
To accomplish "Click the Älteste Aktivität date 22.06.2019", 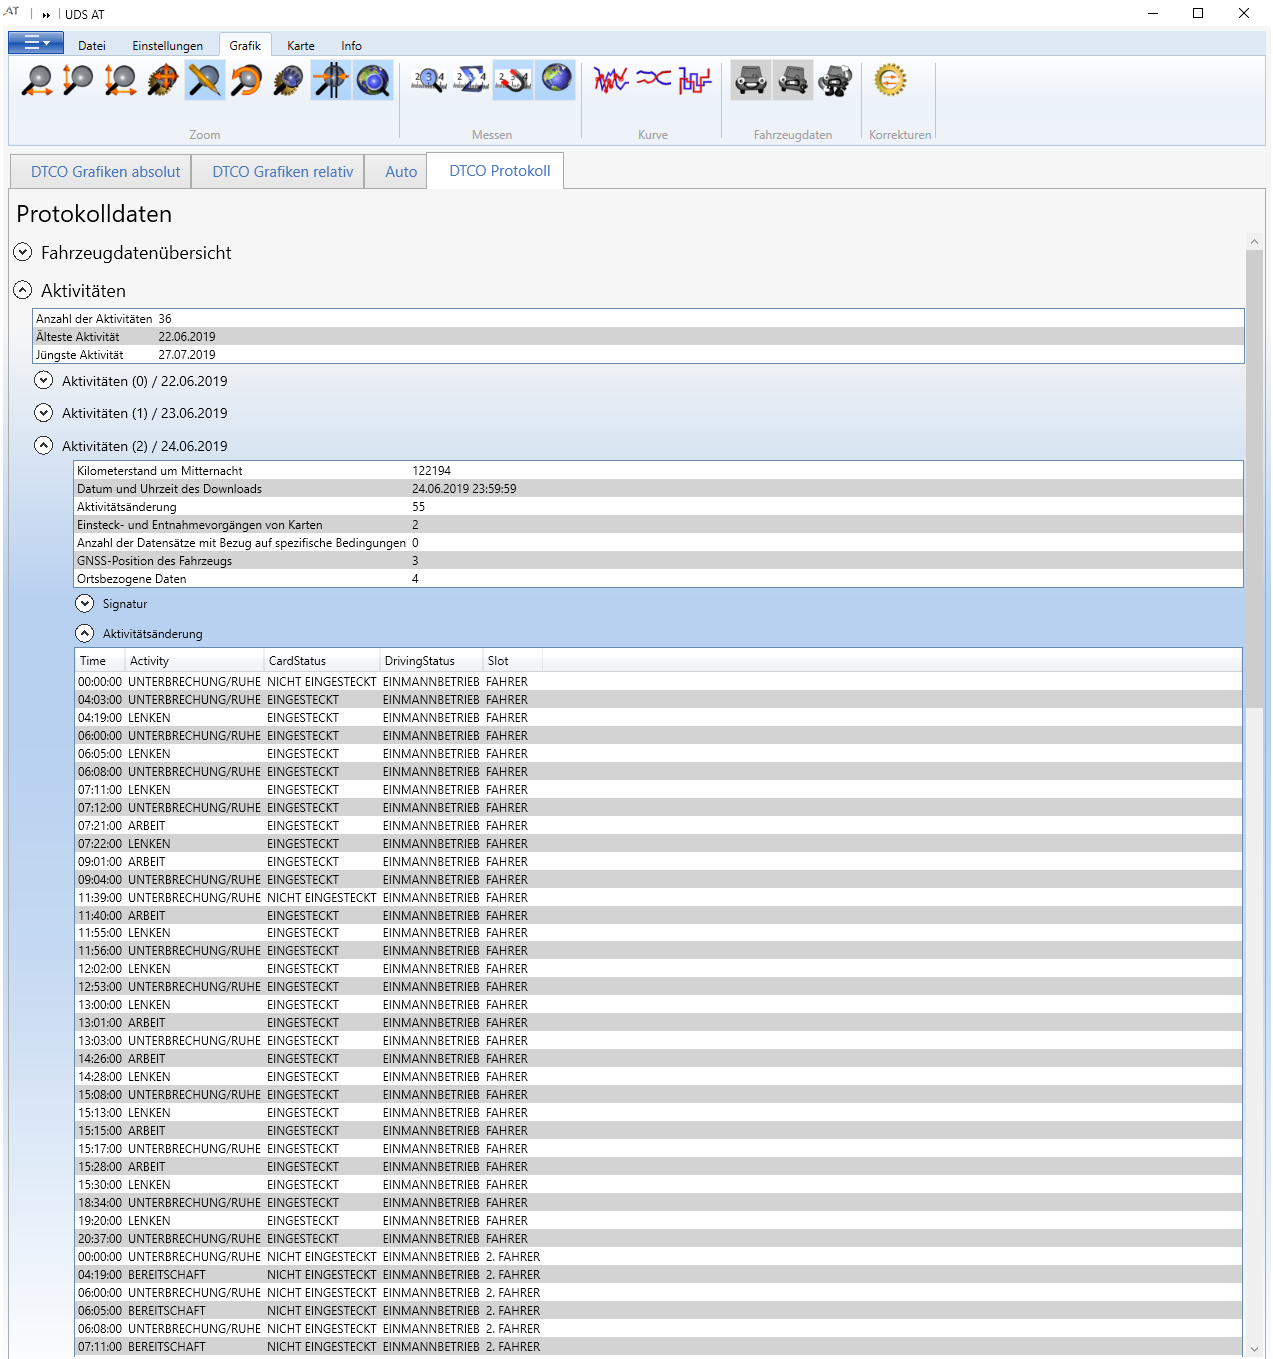I will (187, 337).
